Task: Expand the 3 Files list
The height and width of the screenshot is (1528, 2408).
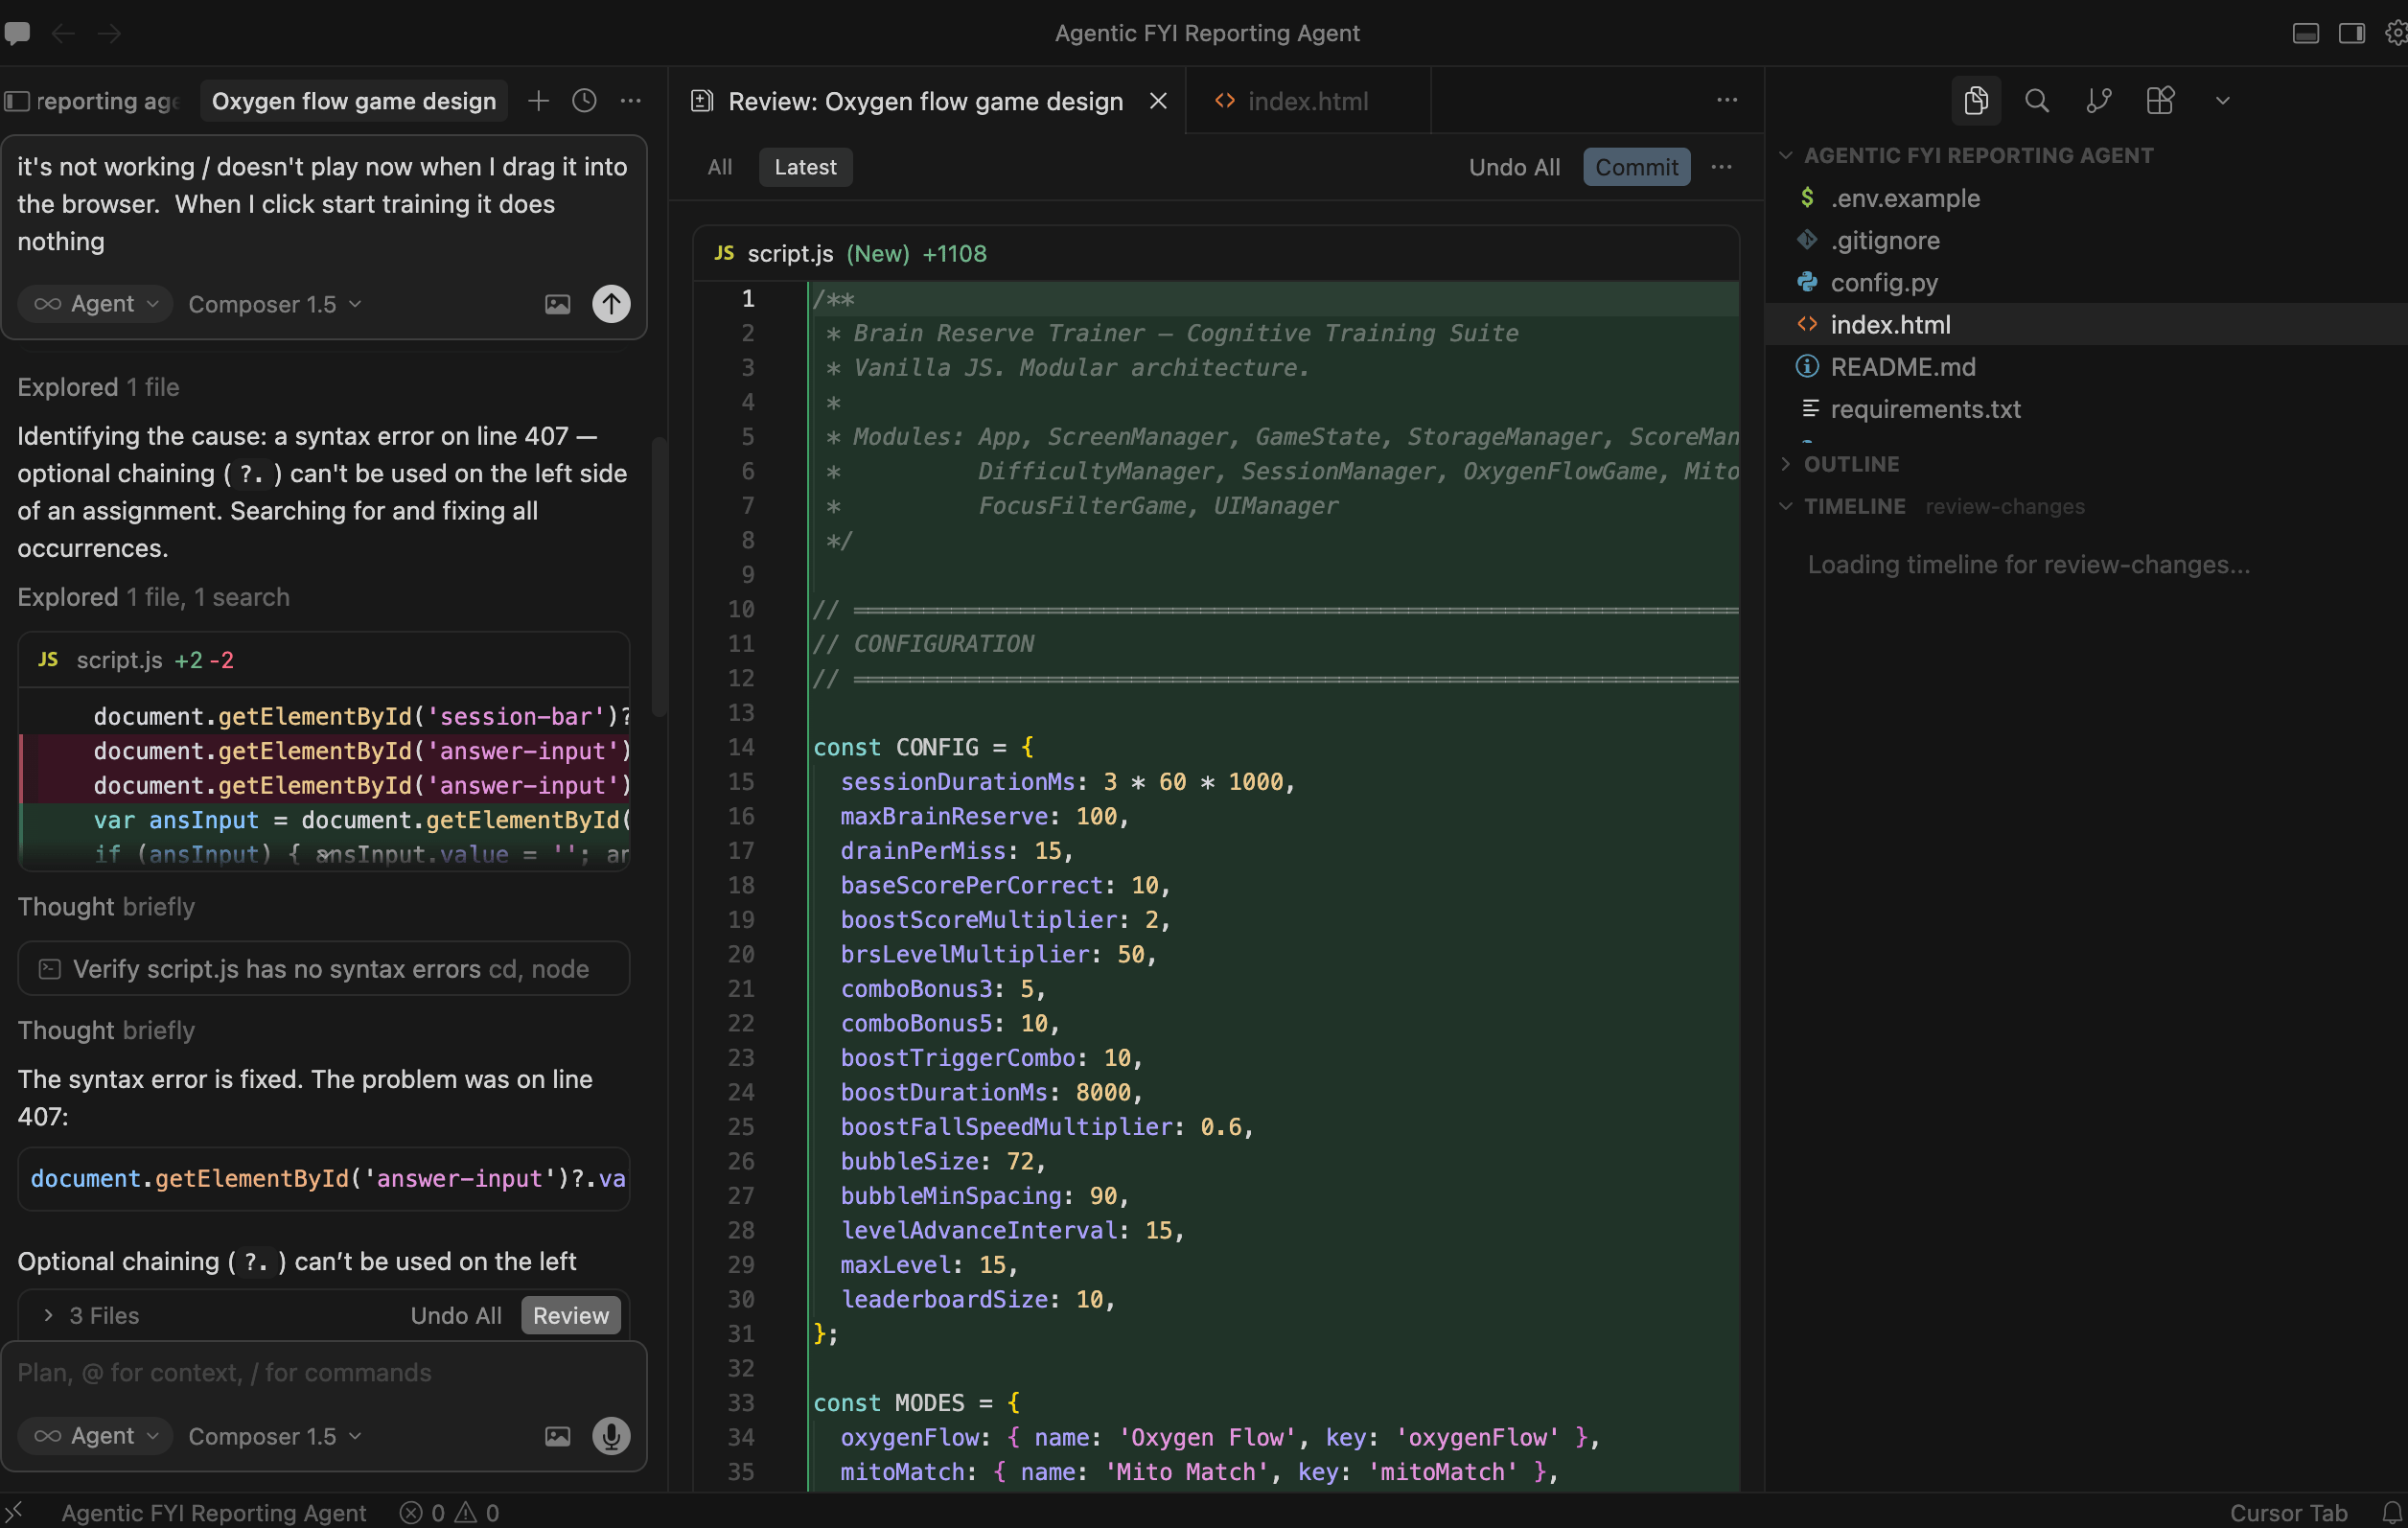Action: (90, 1315)
